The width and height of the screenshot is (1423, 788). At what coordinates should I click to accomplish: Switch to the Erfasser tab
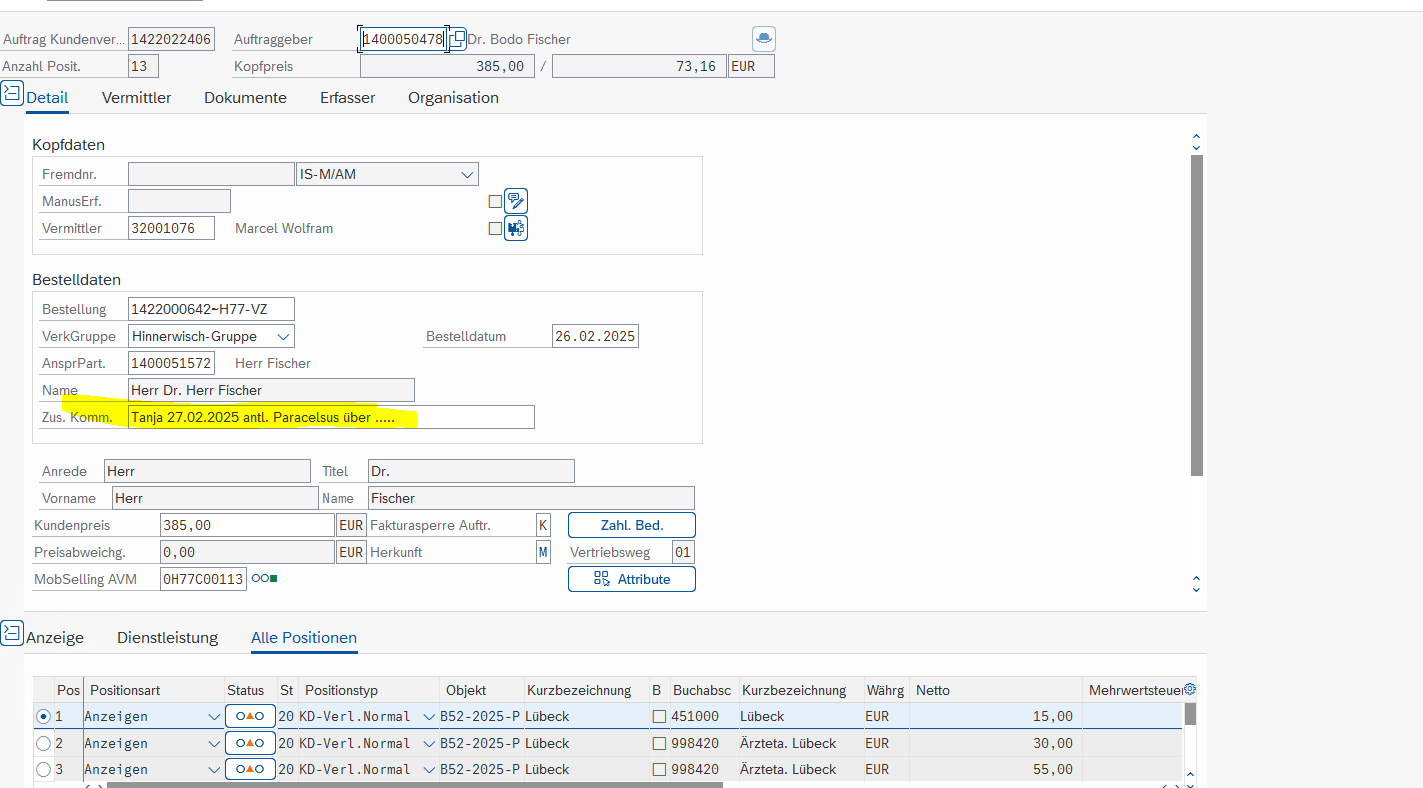(347, 97)
